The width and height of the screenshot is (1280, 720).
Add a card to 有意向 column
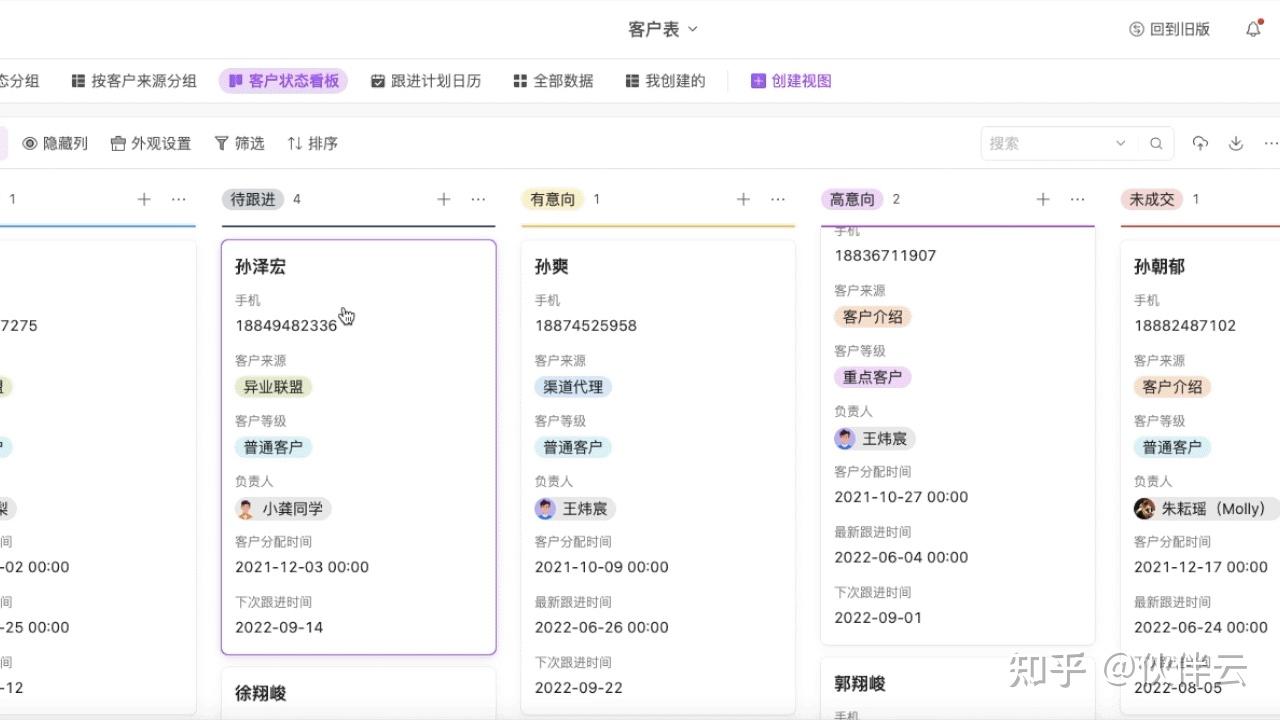coord(743,200)
